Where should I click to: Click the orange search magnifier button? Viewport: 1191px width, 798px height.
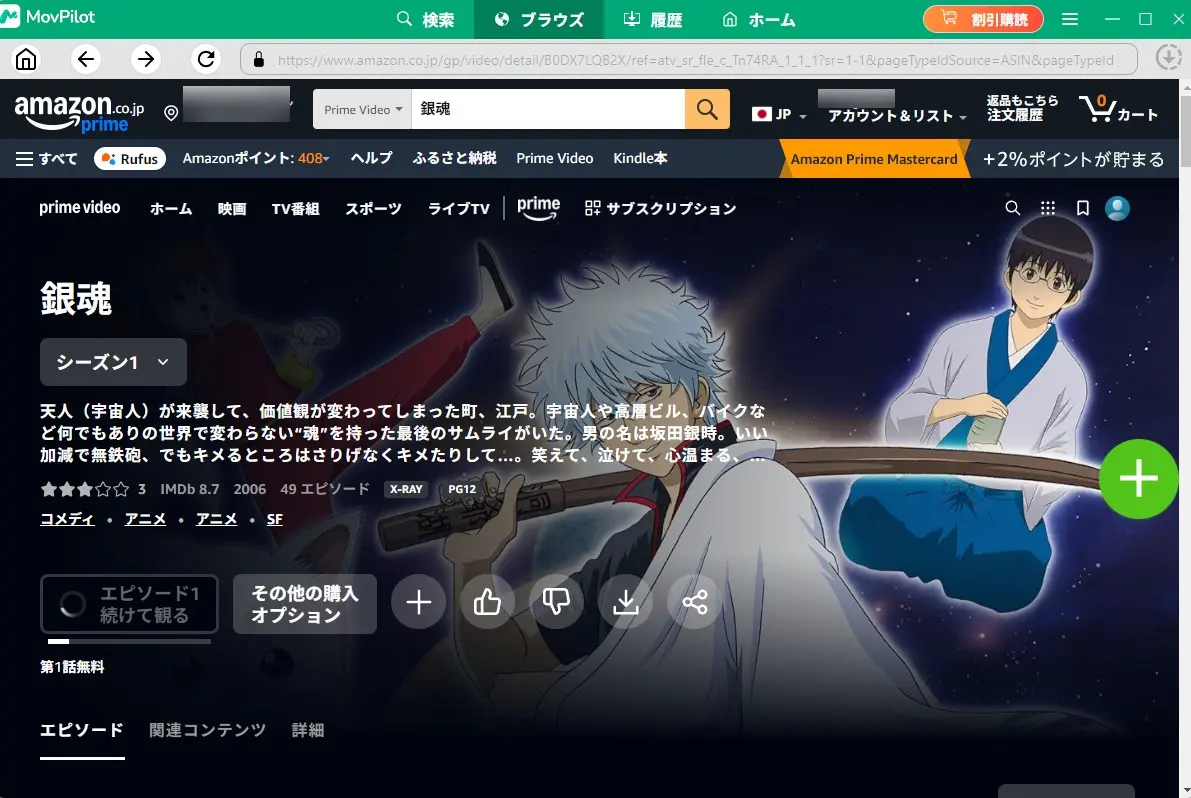pos(707,109)
